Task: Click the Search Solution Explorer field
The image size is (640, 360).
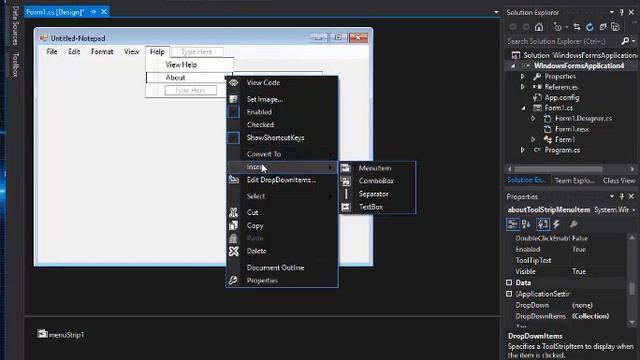Action: (563, 41)
